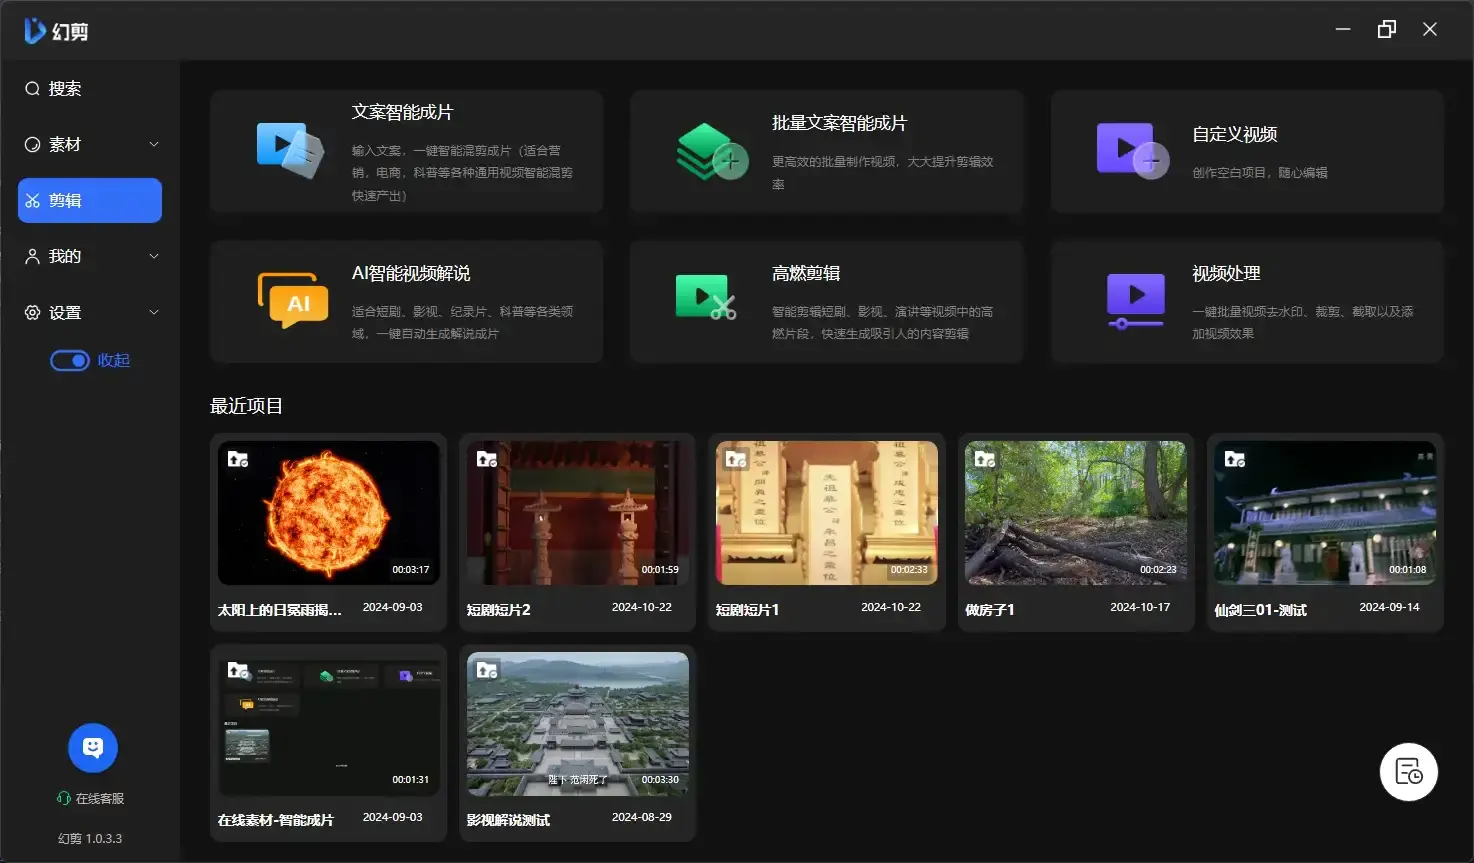The width and height of the screenshot is (1474, 863).
Task: Expand the 我的 section chevron
Action: pyautogui.click(x=154, y=256)
